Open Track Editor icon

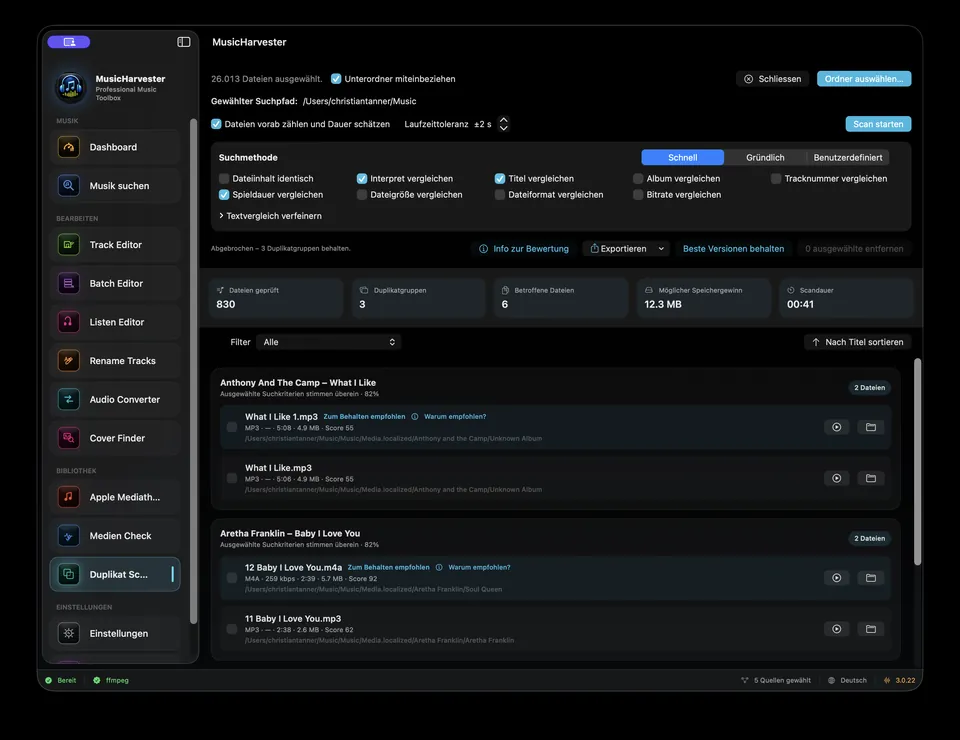click(69, 244)
